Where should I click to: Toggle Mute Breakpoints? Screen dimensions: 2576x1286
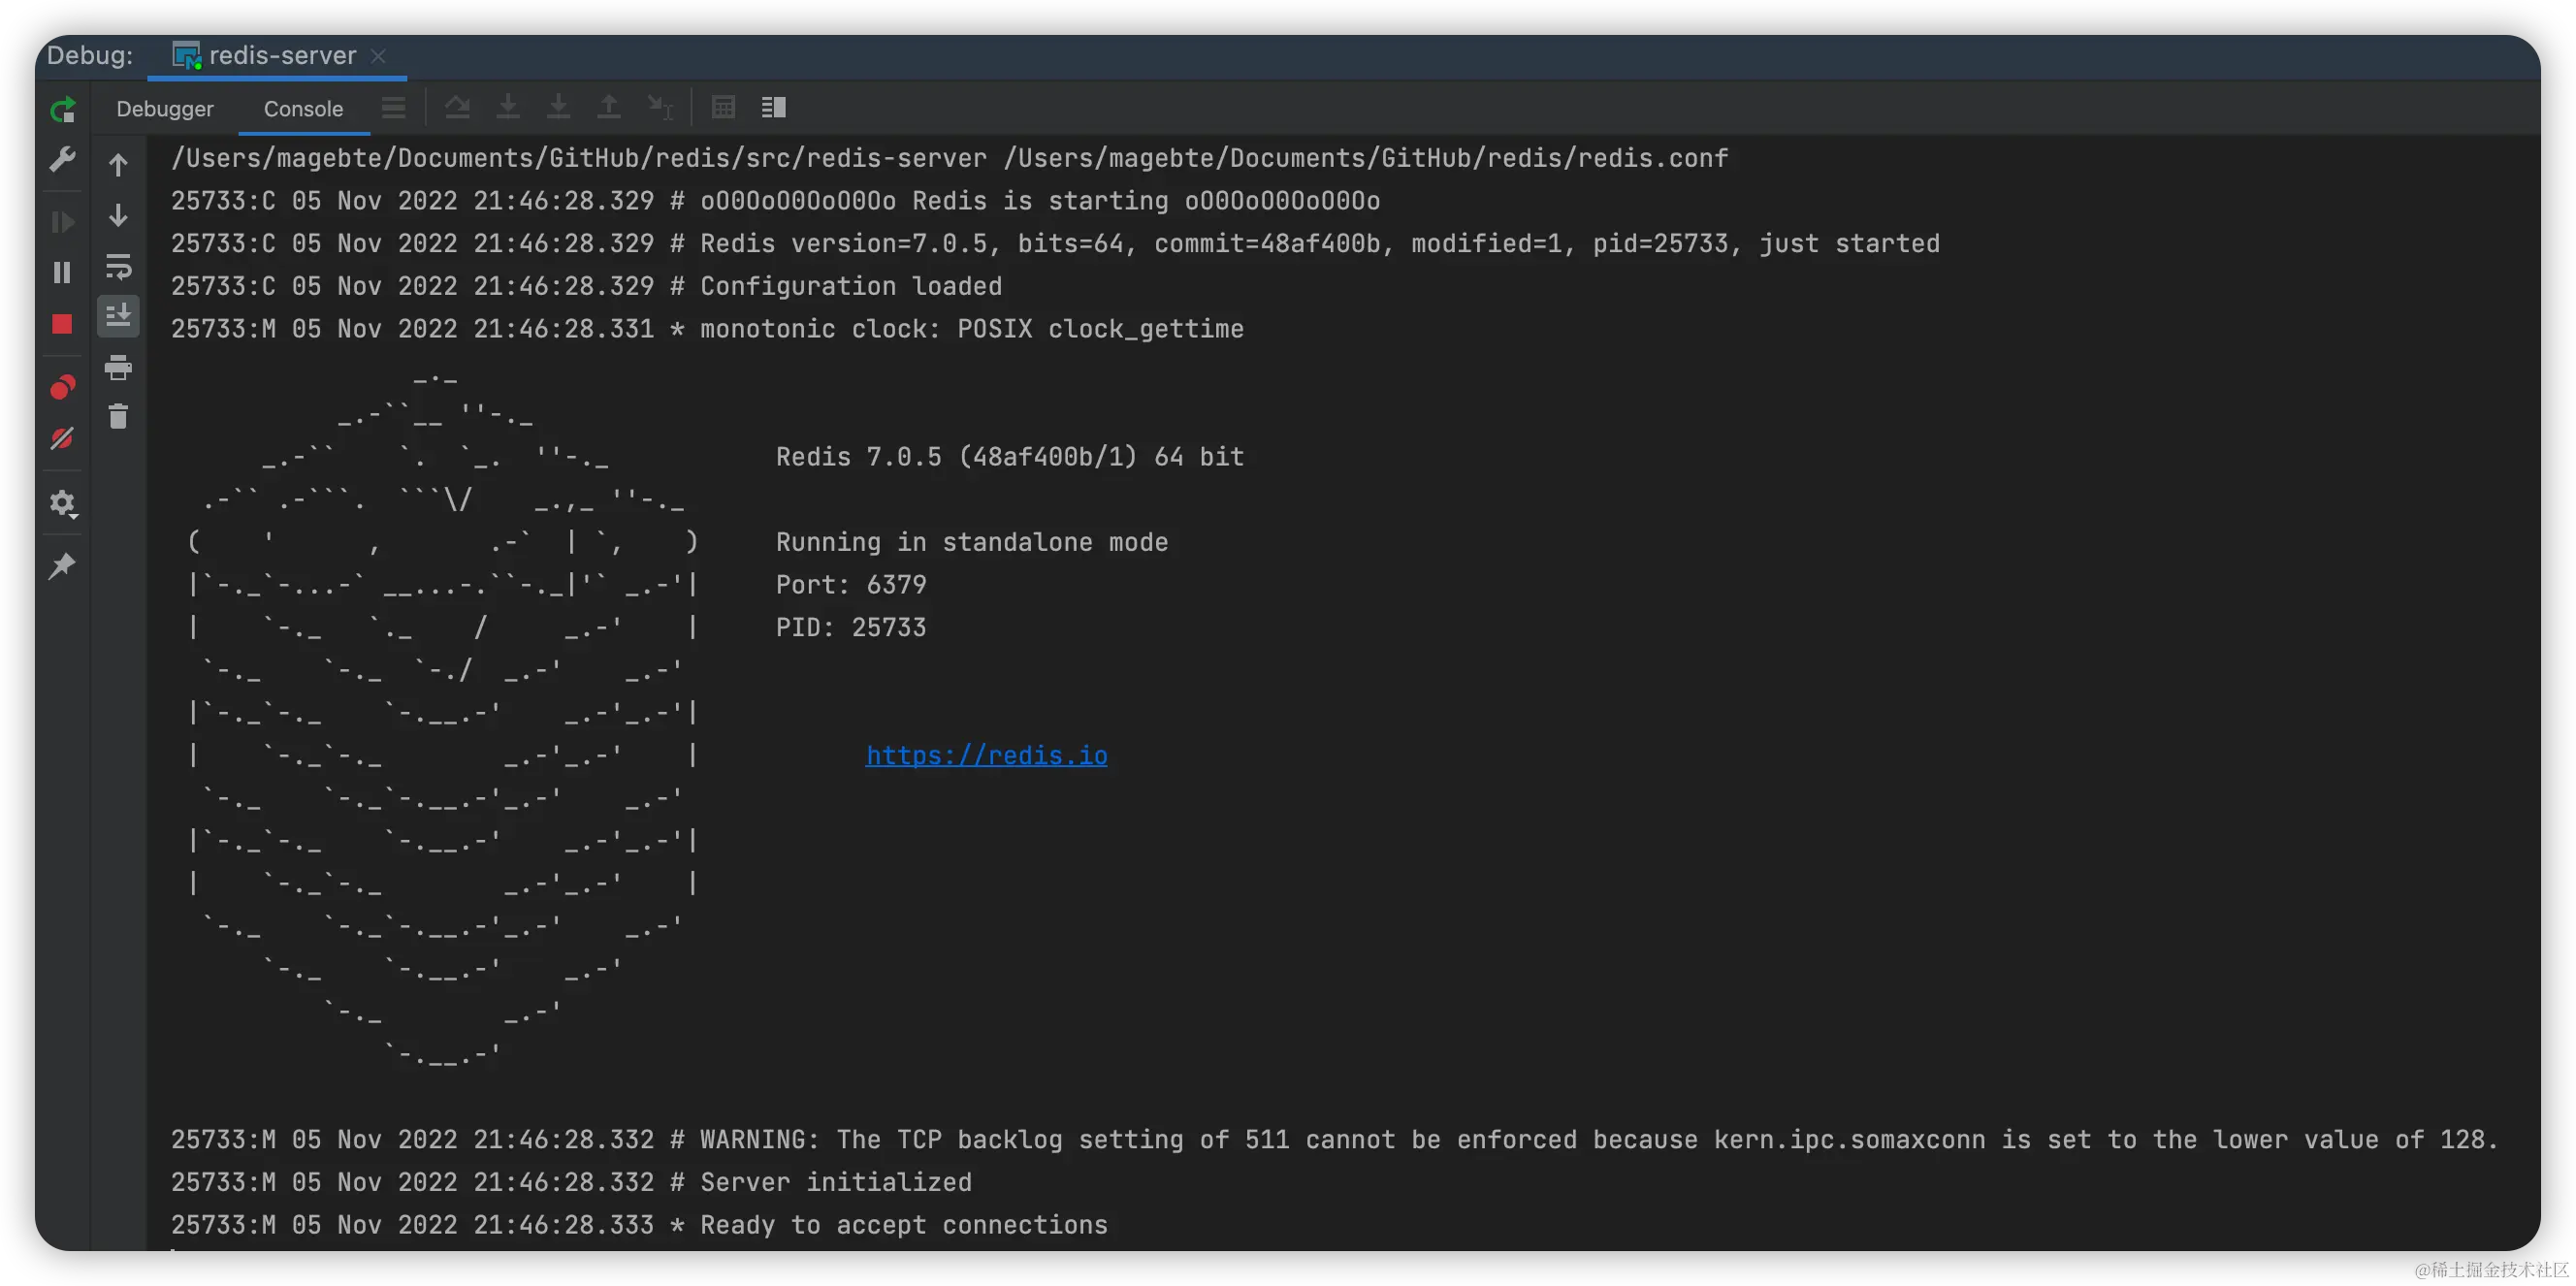click(62, 439)
